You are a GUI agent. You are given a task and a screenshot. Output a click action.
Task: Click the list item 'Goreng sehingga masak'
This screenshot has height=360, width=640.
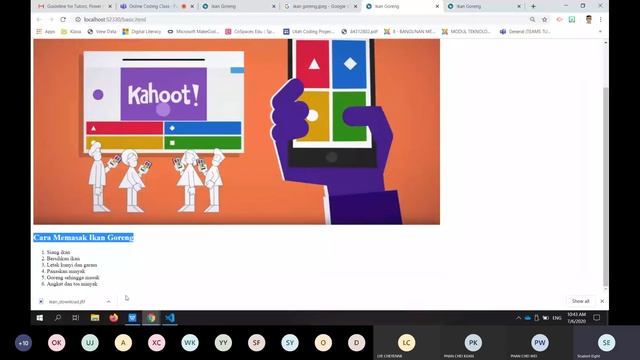(x=73, y=278)
